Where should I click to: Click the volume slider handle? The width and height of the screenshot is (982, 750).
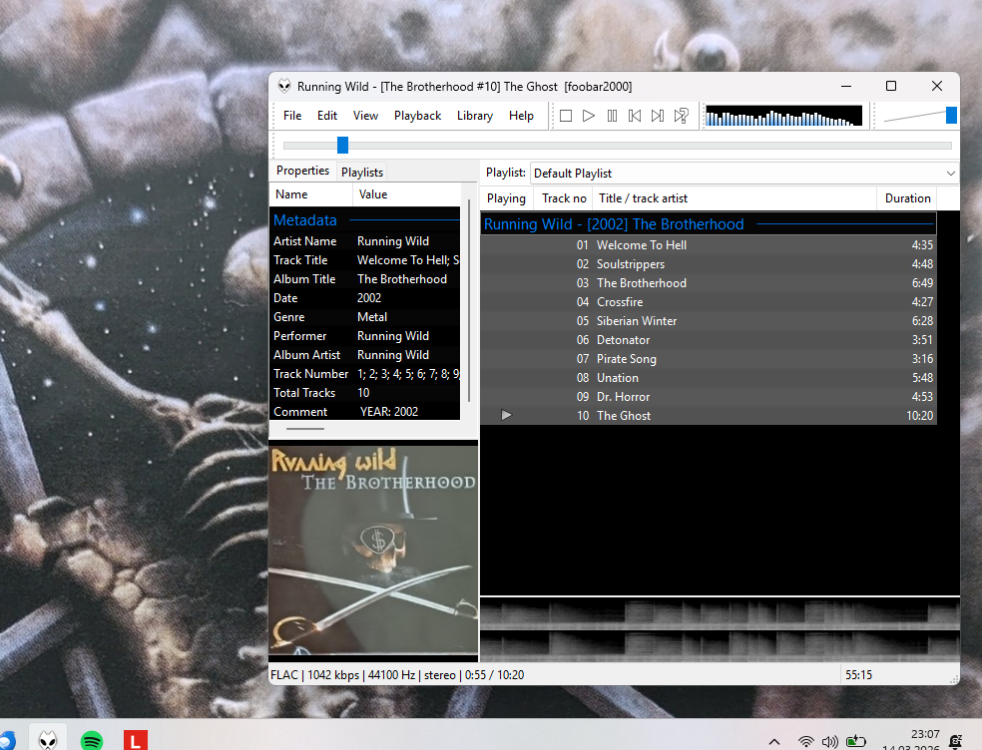951,116
